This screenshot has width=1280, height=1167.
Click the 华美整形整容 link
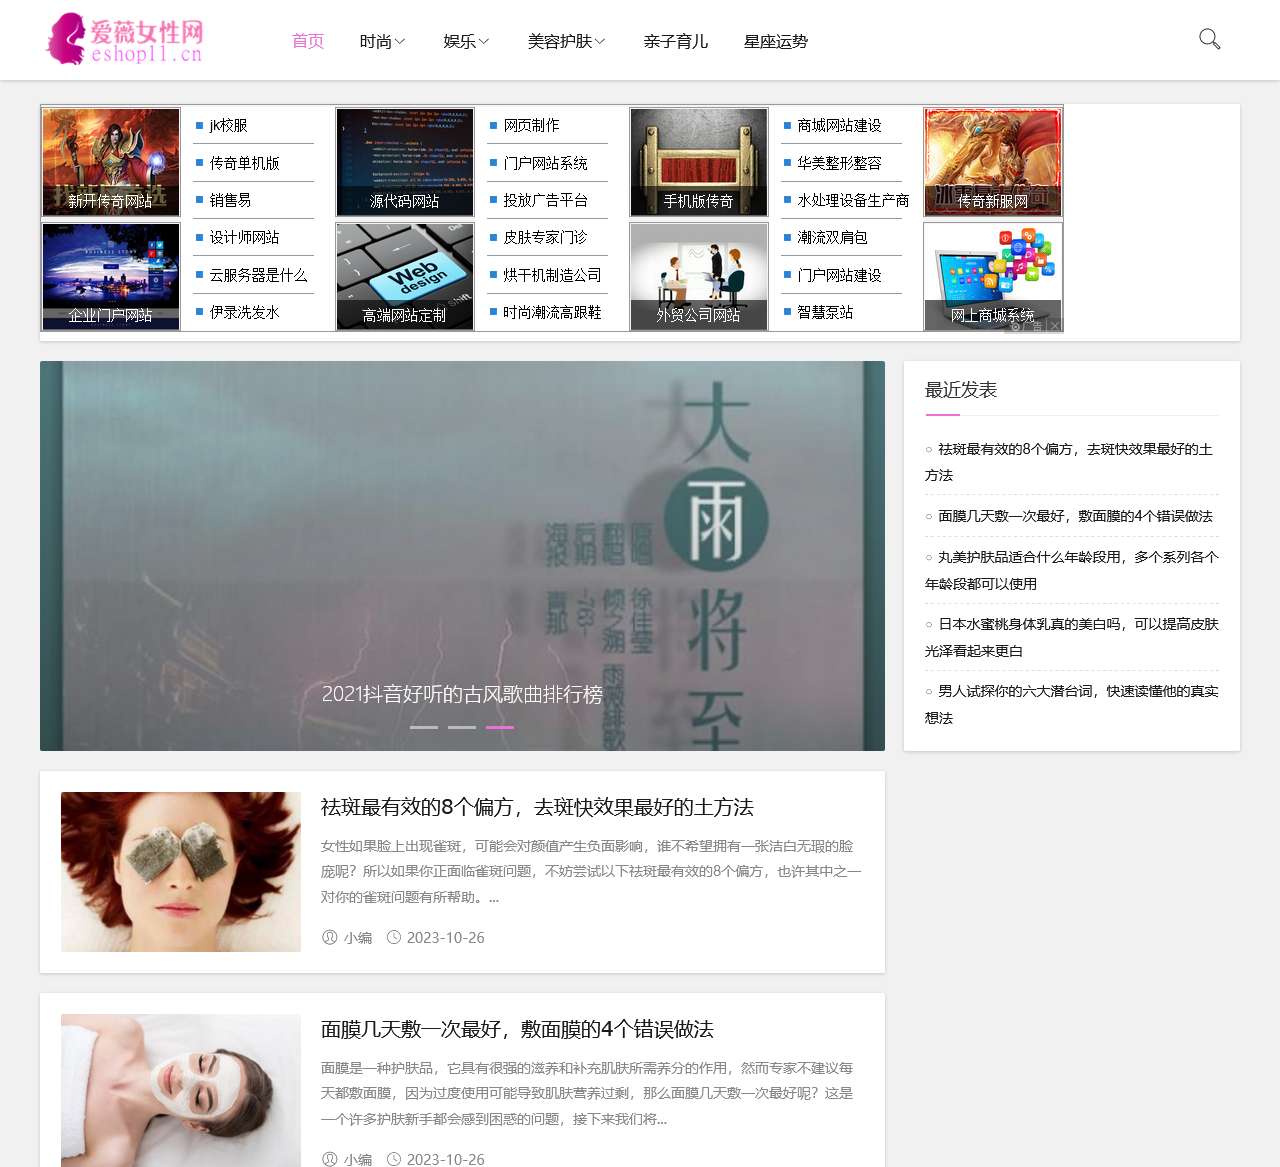tap(839, 163)
